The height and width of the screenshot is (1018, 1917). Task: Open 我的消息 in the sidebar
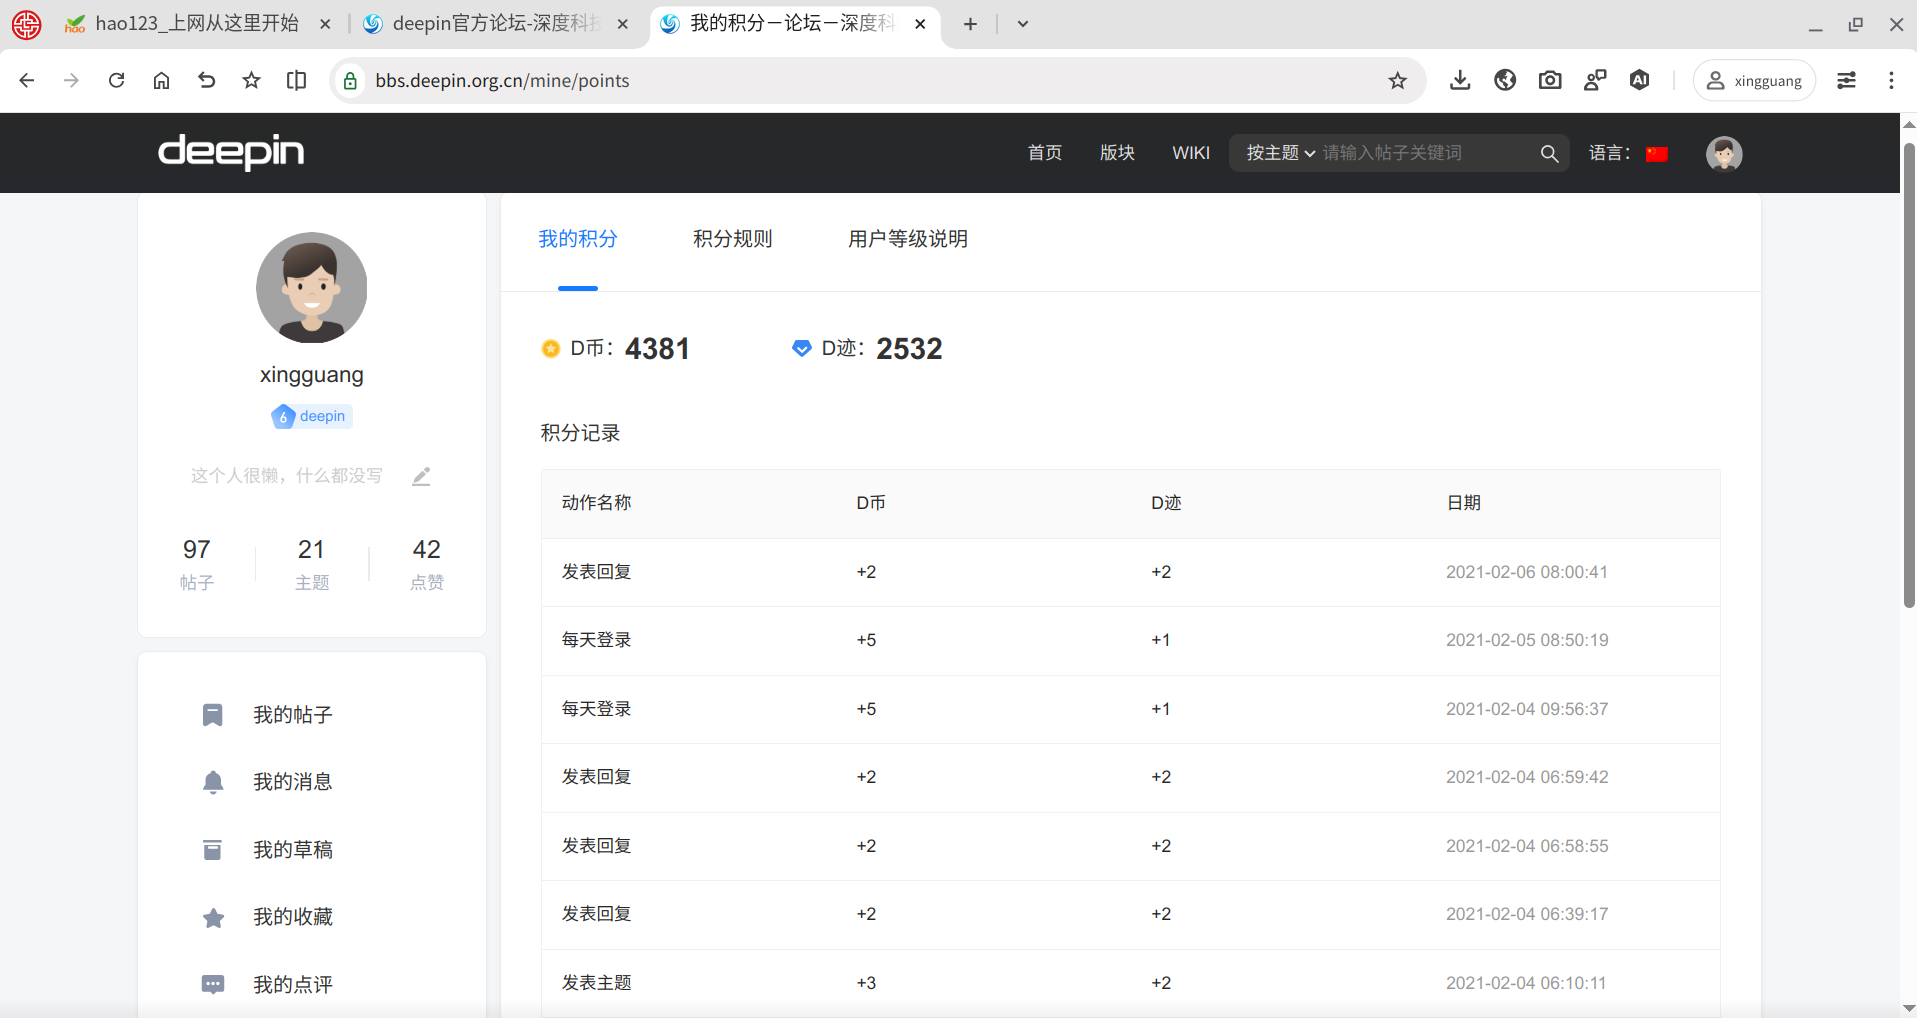tap(293, 782)
